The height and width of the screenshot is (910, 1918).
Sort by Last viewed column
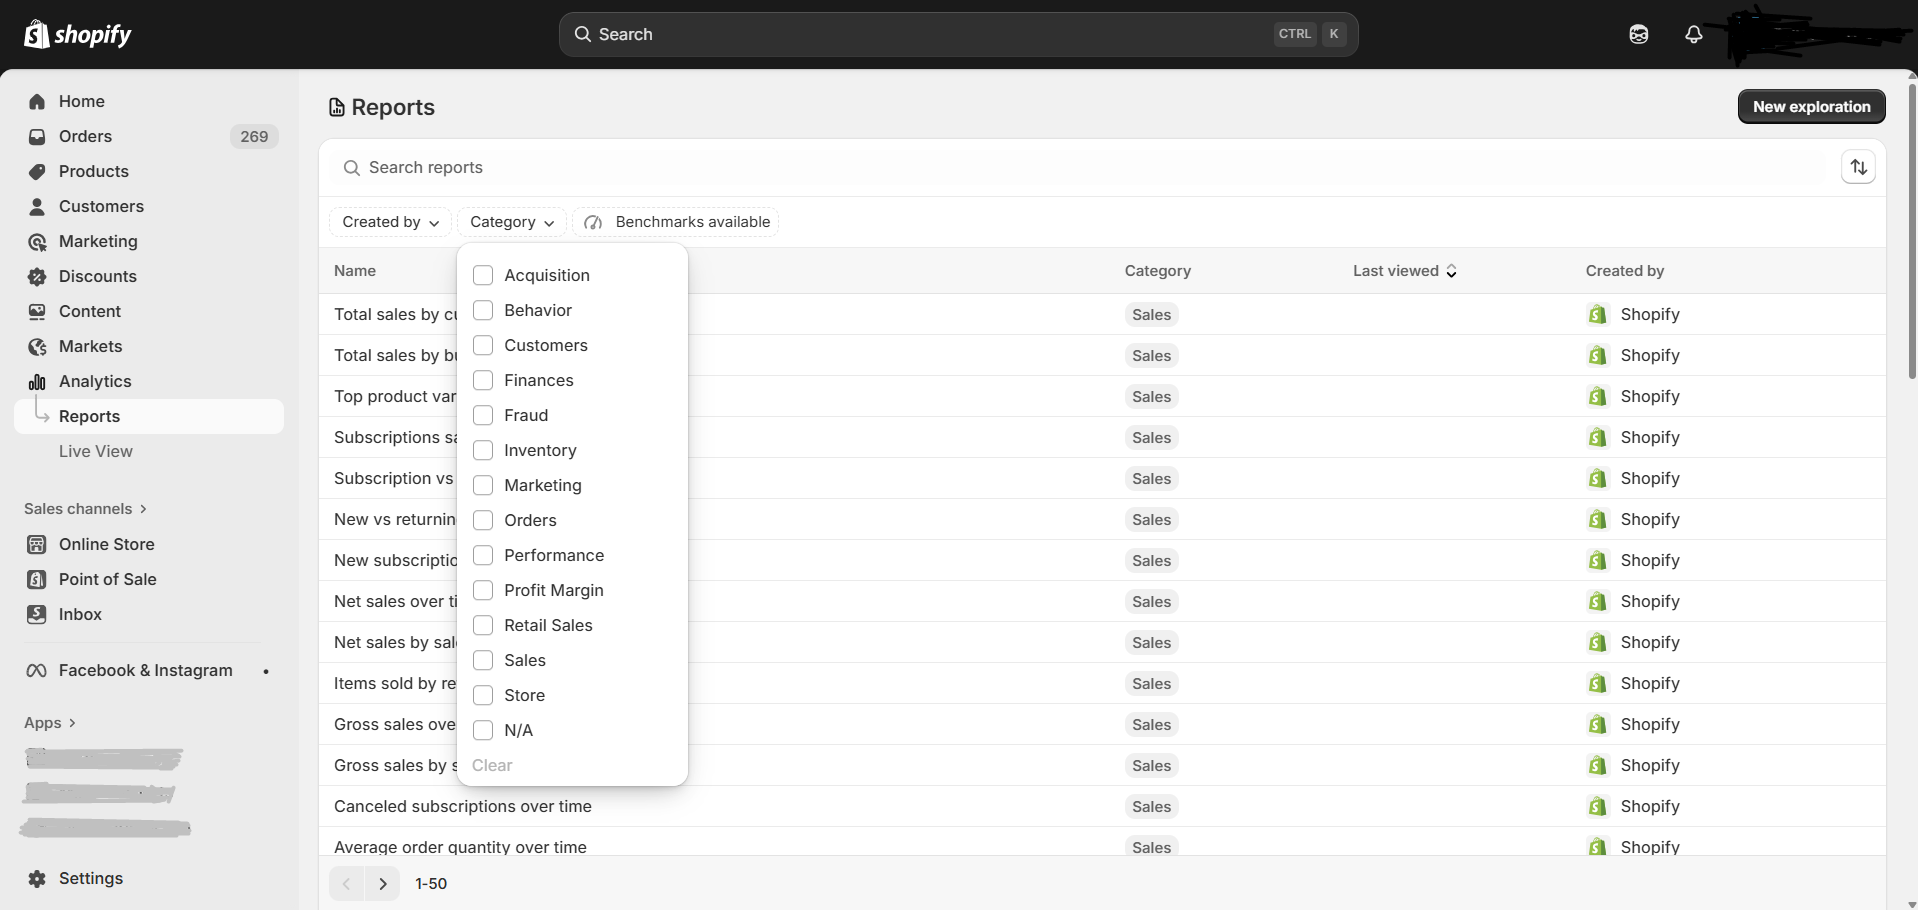1405,271
